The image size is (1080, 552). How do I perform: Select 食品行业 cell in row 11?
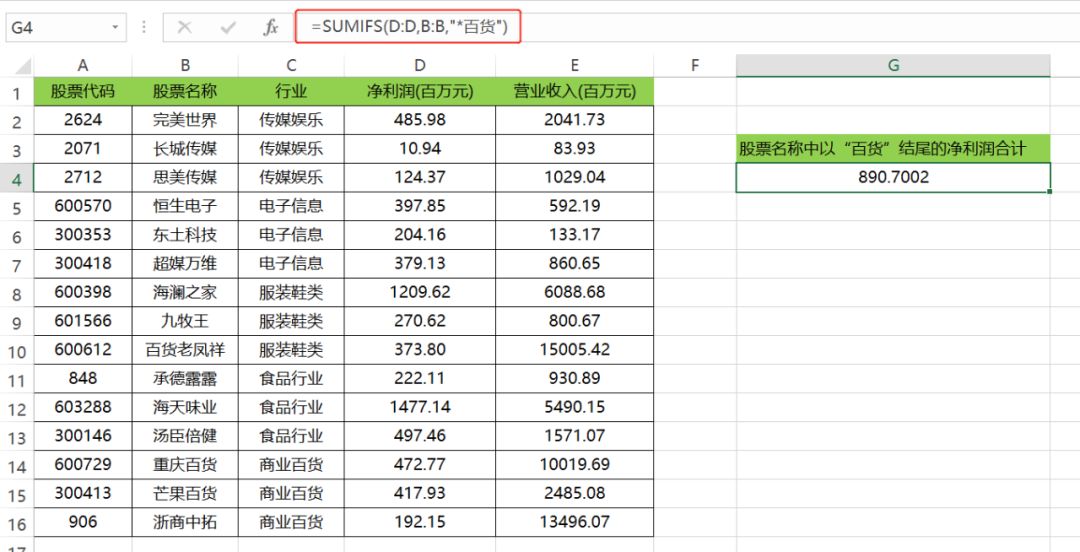pyautogui.click(x=291, y=378)
